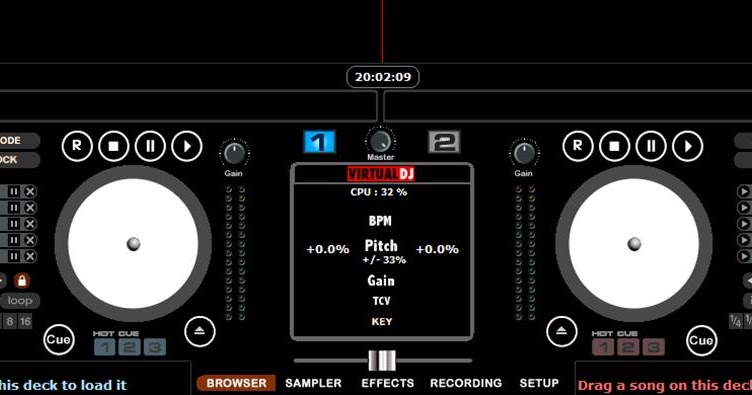This screenshot has width=752, height=395.
Task: Set hot cue 1 on the left deck
Action: pos(105,347)
